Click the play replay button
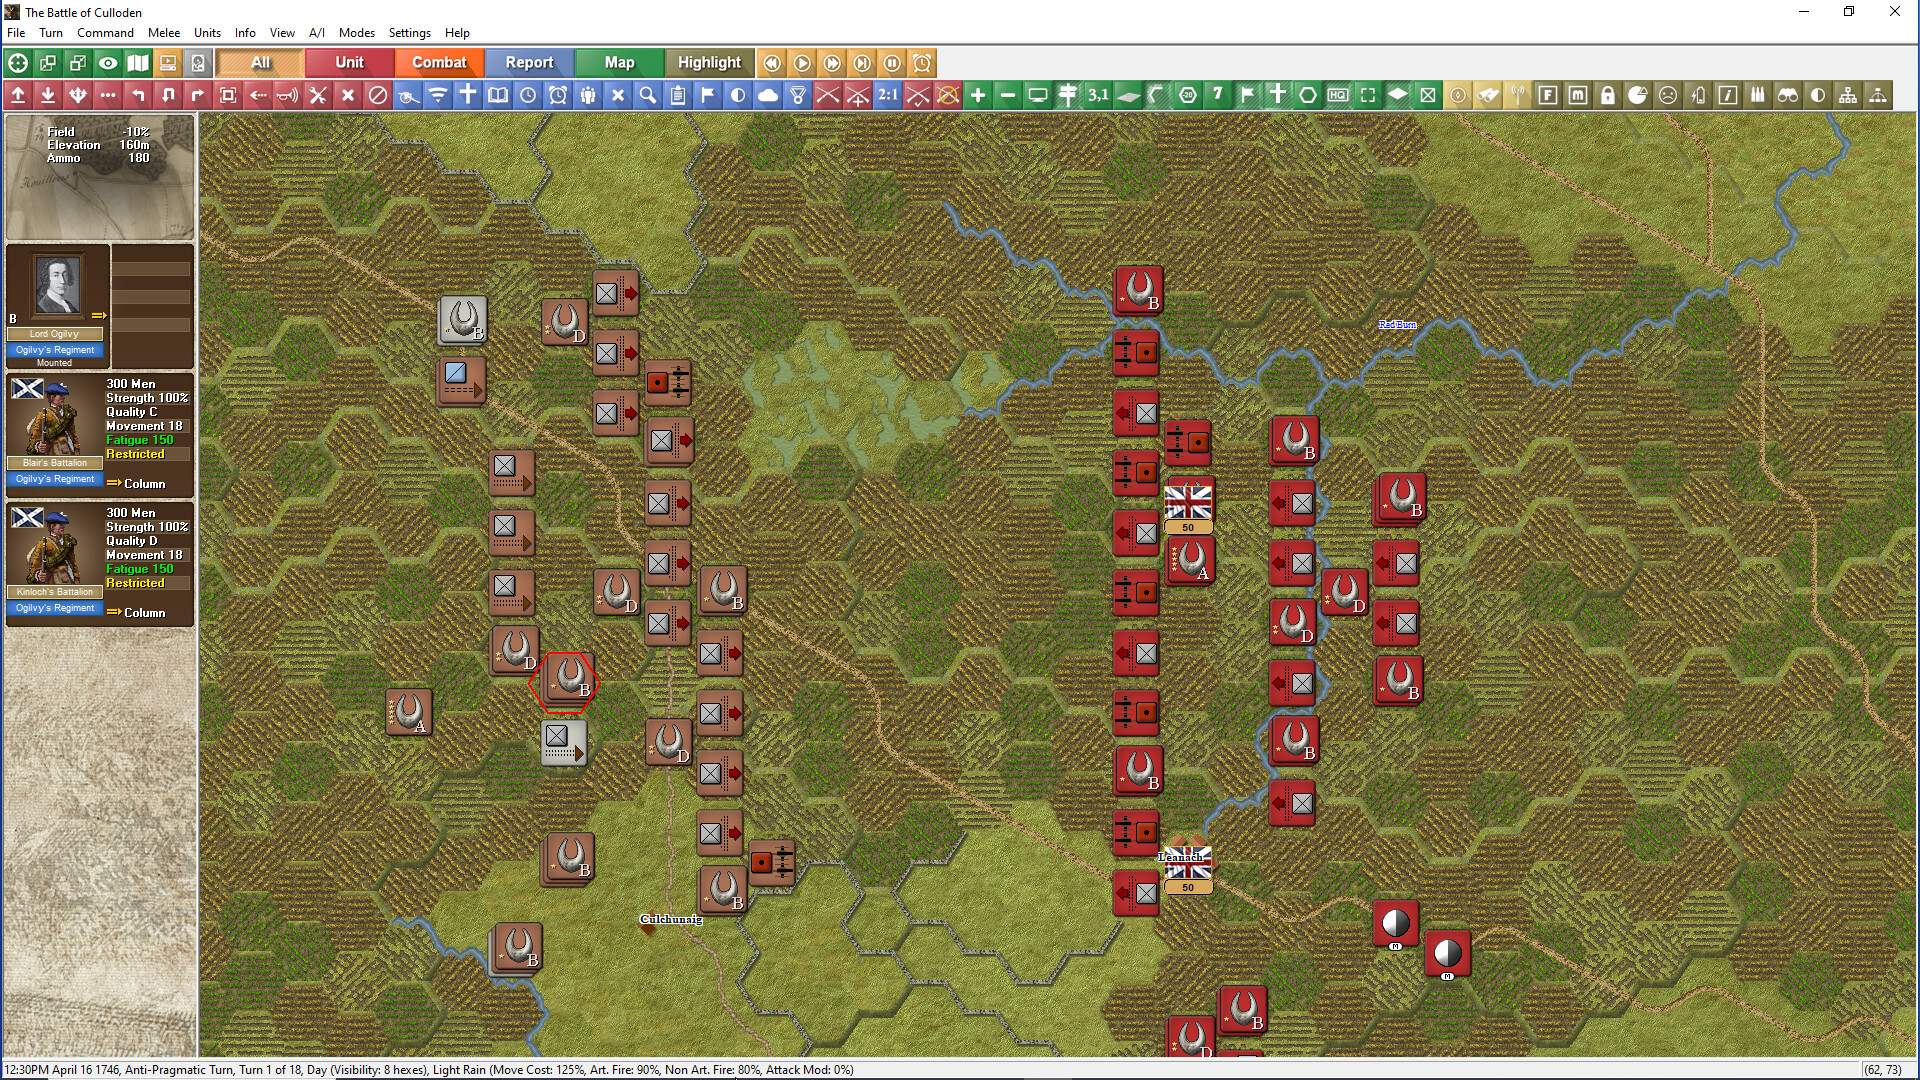1920x1080 pixels. (802, 63)
